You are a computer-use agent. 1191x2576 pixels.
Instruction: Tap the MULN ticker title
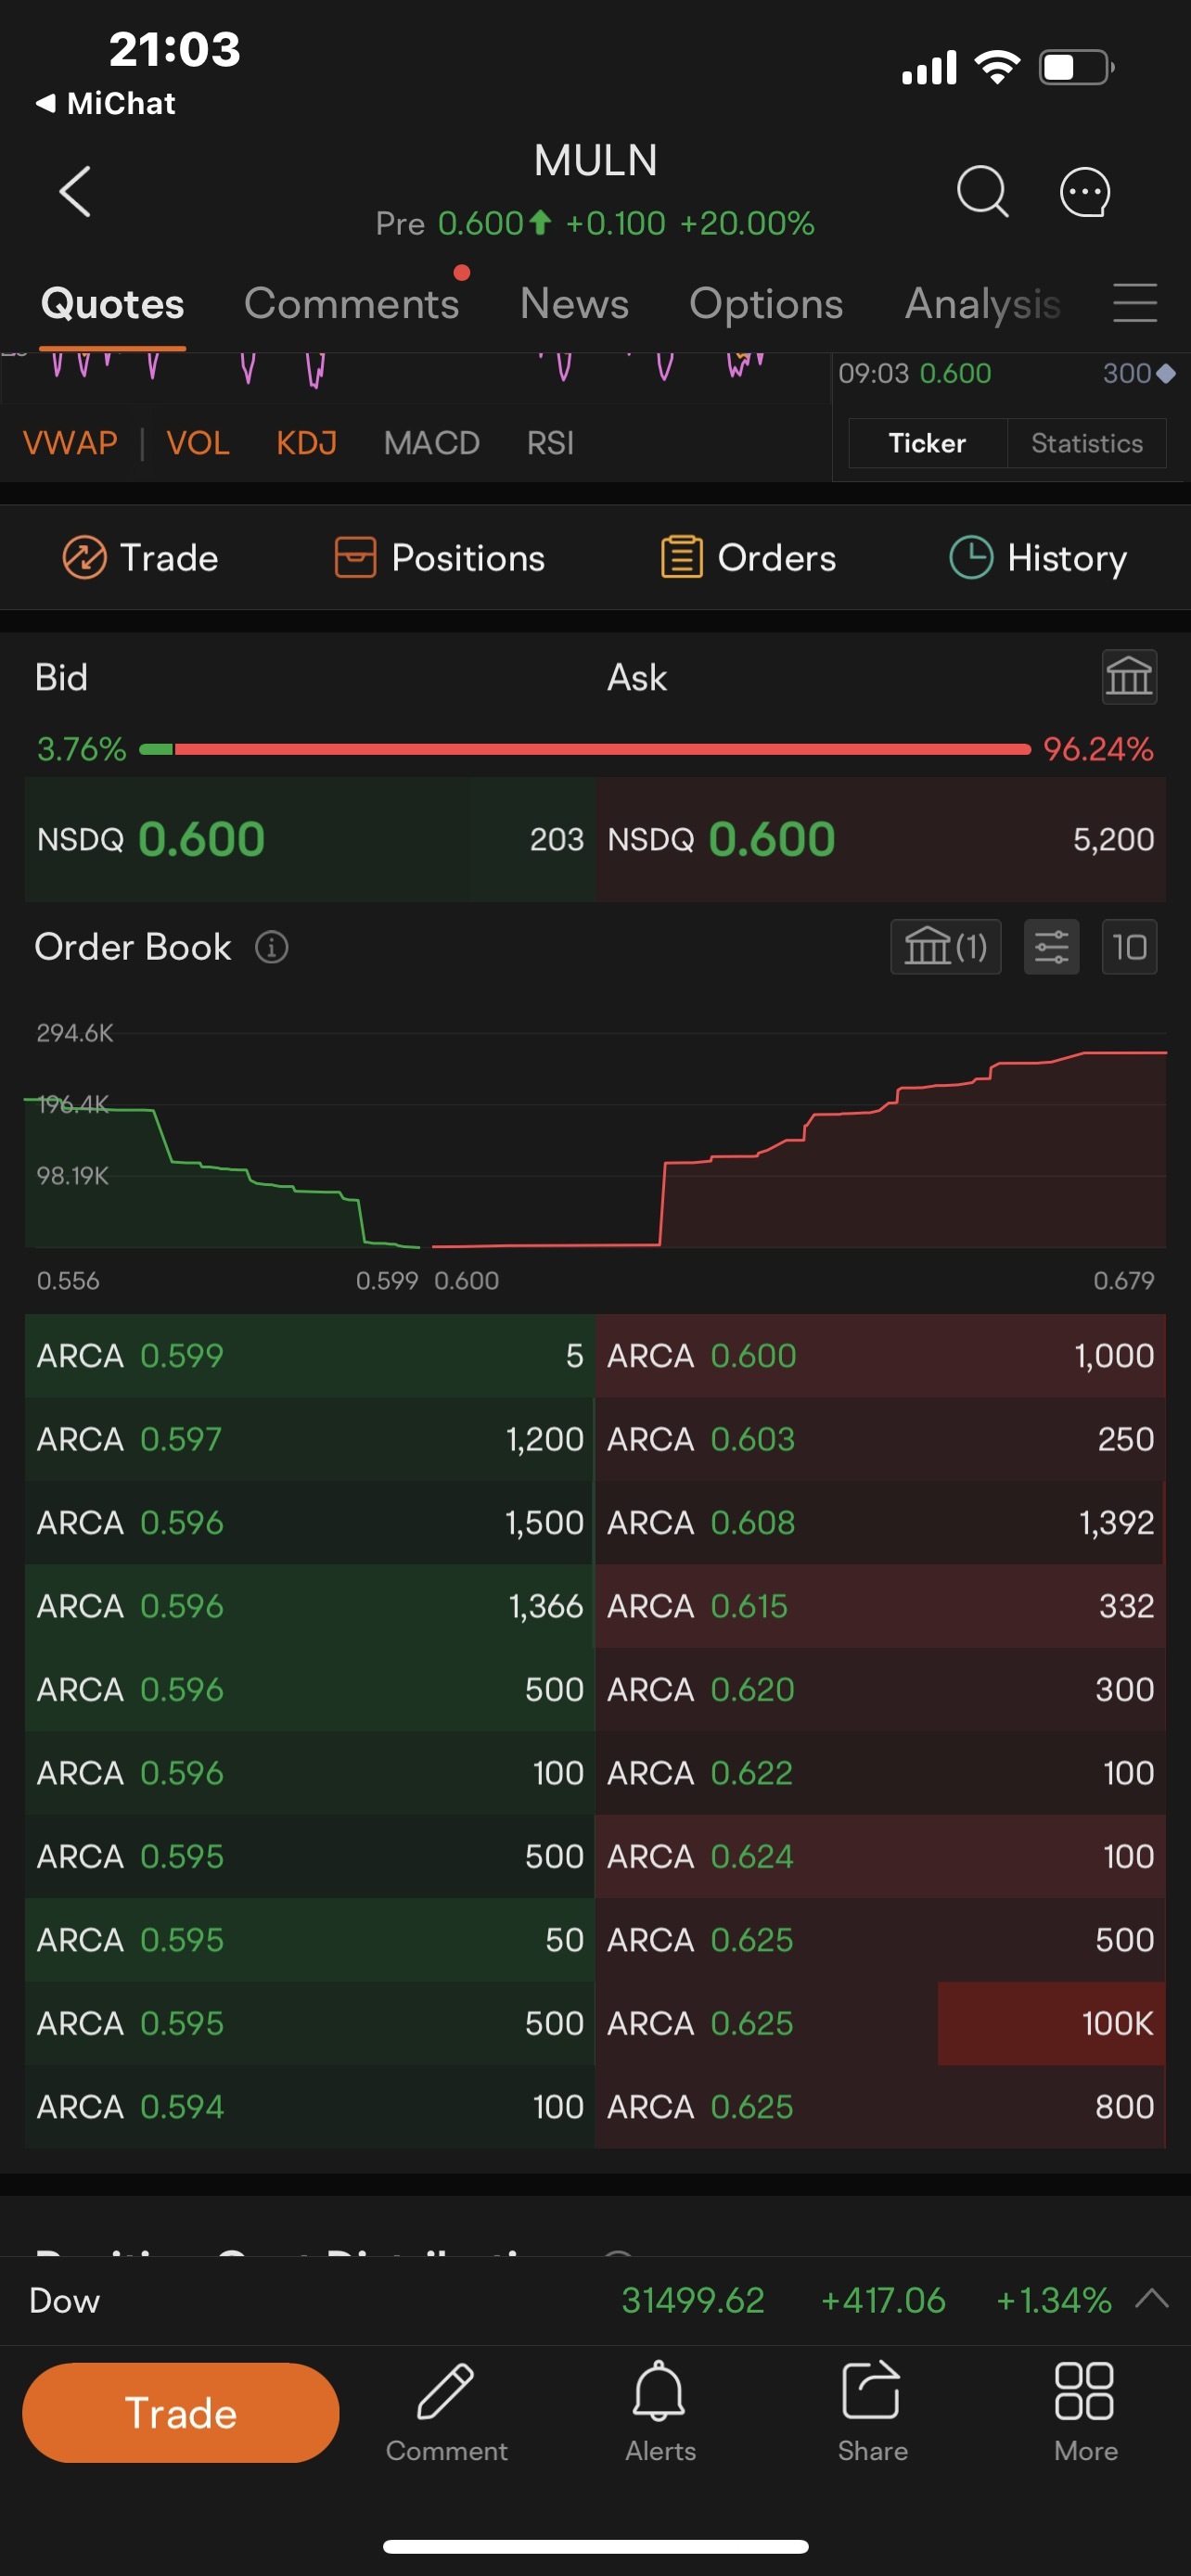(595, 160)
